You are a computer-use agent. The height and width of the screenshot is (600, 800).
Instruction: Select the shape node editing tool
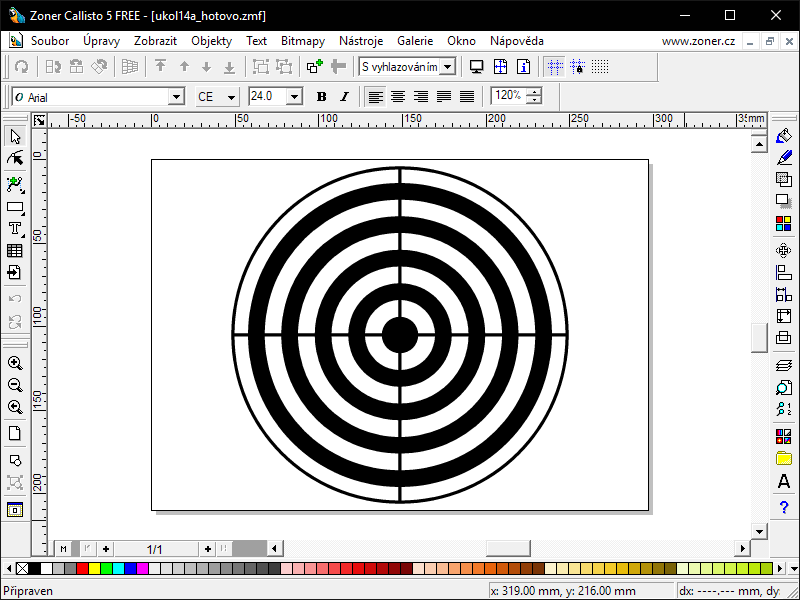pyautogui.click(x=15, y=159)
